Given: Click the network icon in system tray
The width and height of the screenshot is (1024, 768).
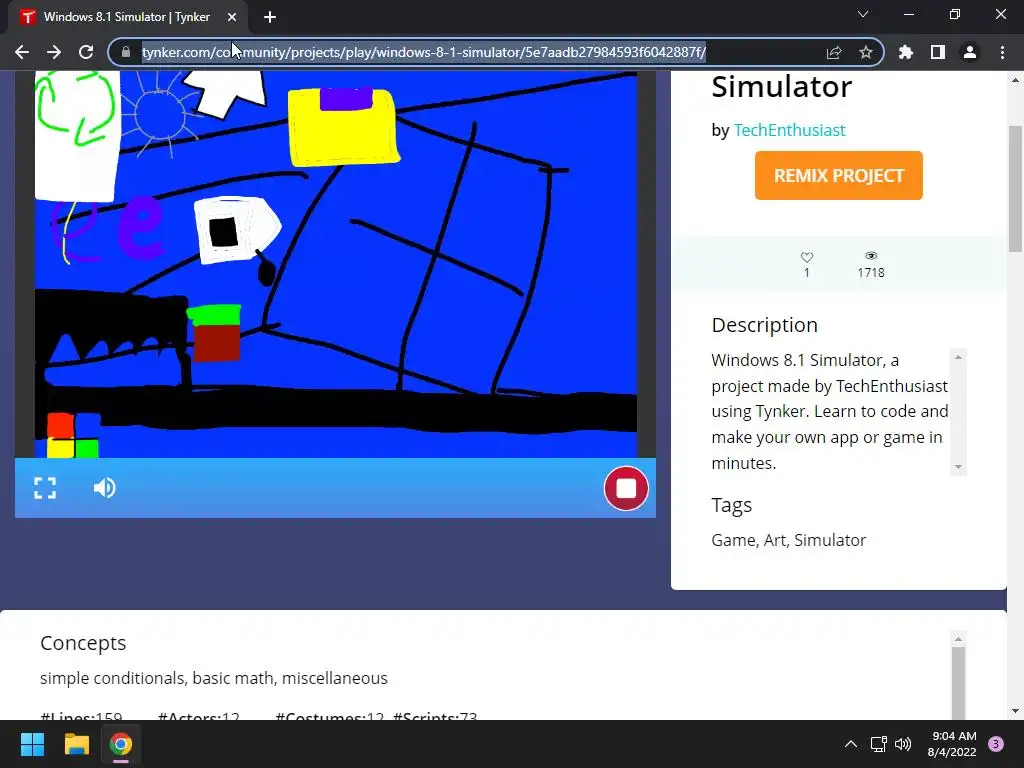Looking at the screenshot, I should [878, 744].
